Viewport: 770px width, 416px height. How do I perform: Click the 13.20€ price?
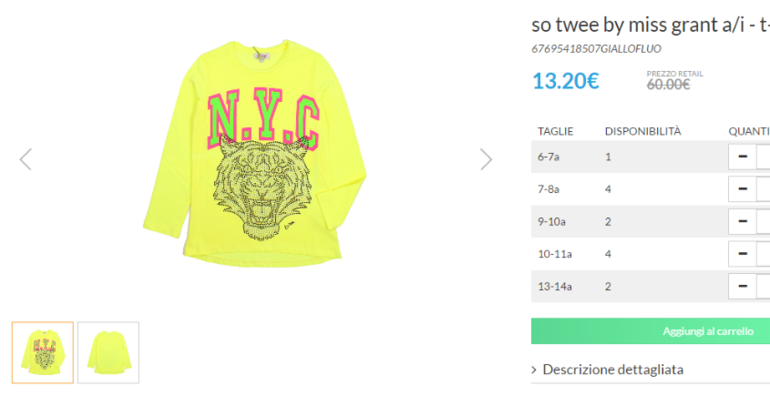565,81
